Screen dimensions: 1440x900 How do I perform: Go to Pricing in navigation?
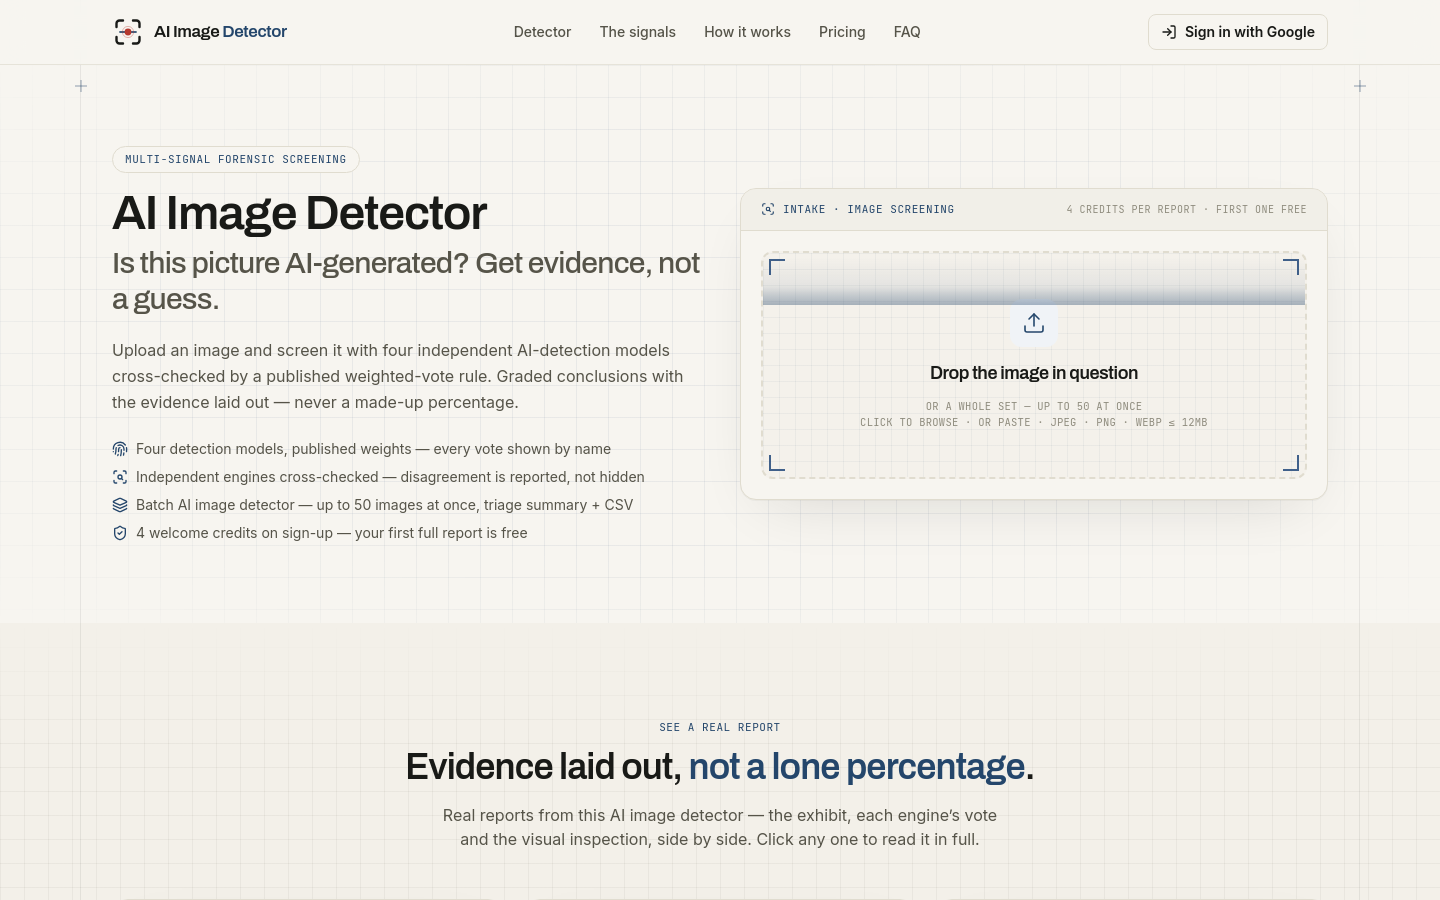tap(842, 32)
